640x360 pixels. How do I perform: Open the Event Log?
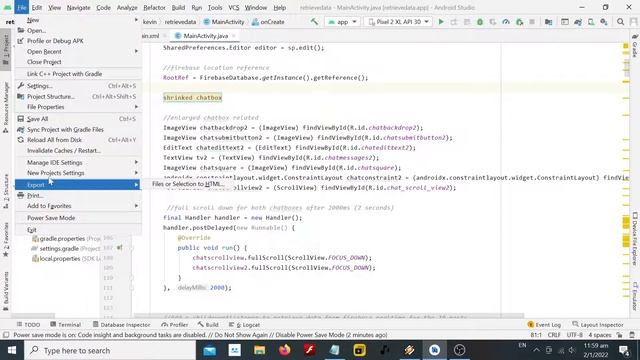pyautogui.click(x=544, y=325)
